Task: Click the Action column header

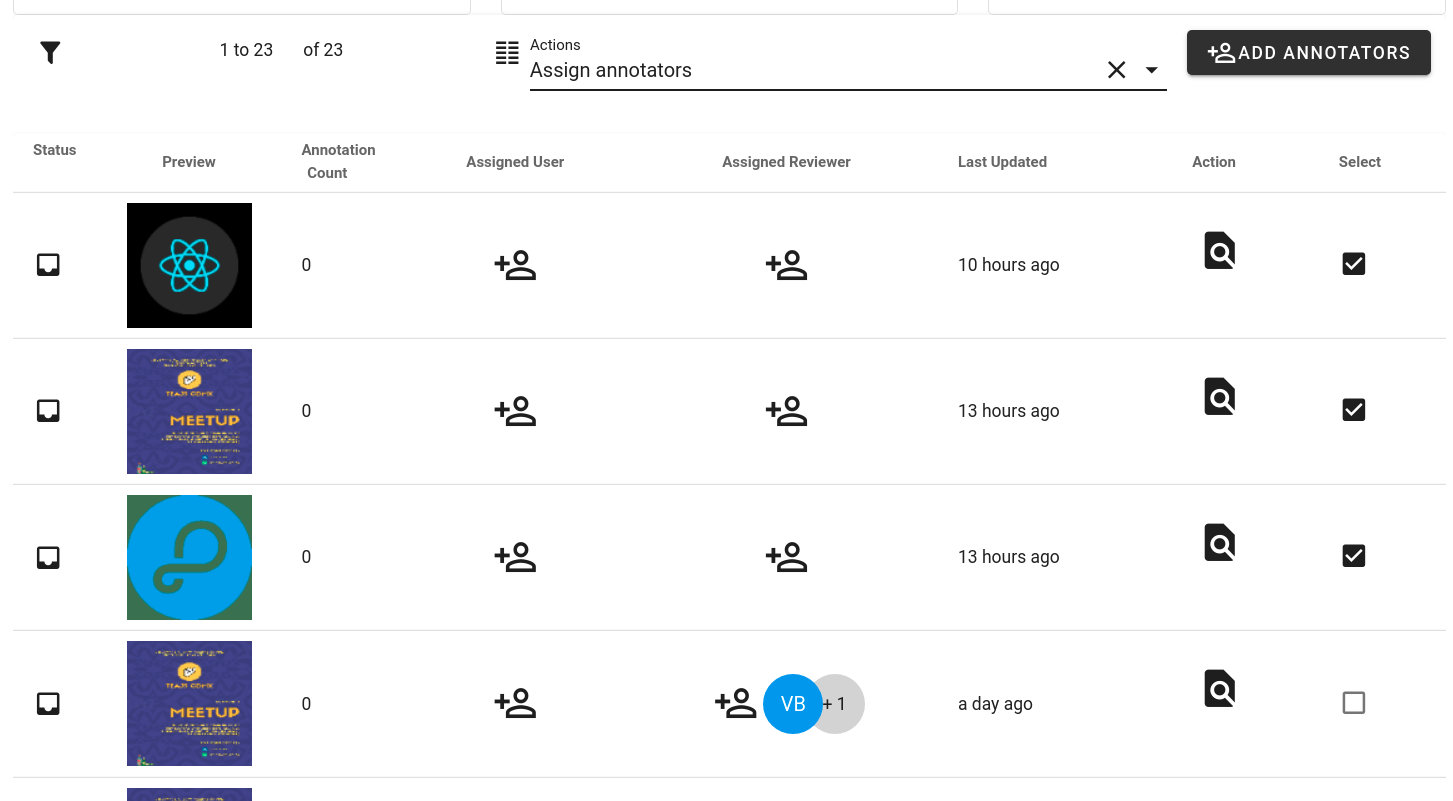Action: click(1214, 162)
